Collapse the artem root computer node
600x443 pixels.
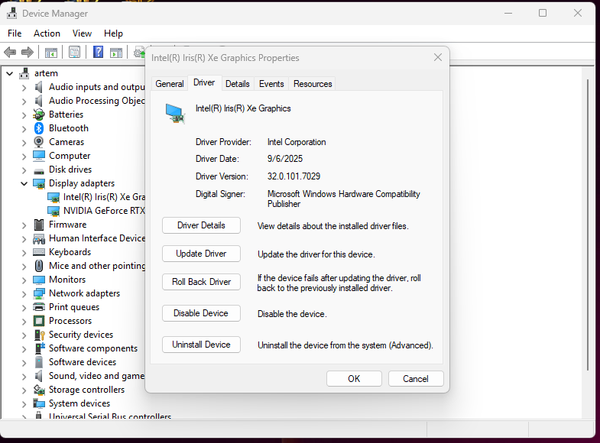point(10,73)
